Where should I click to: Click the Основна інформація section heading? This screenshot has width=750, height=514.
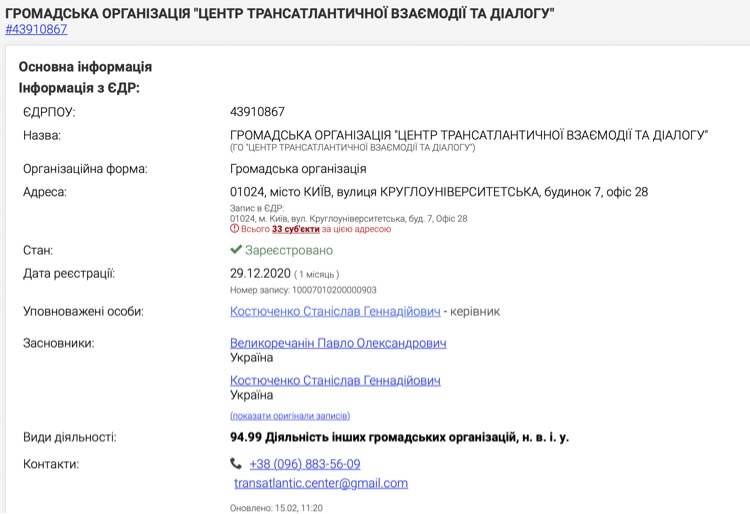[85, 67]
